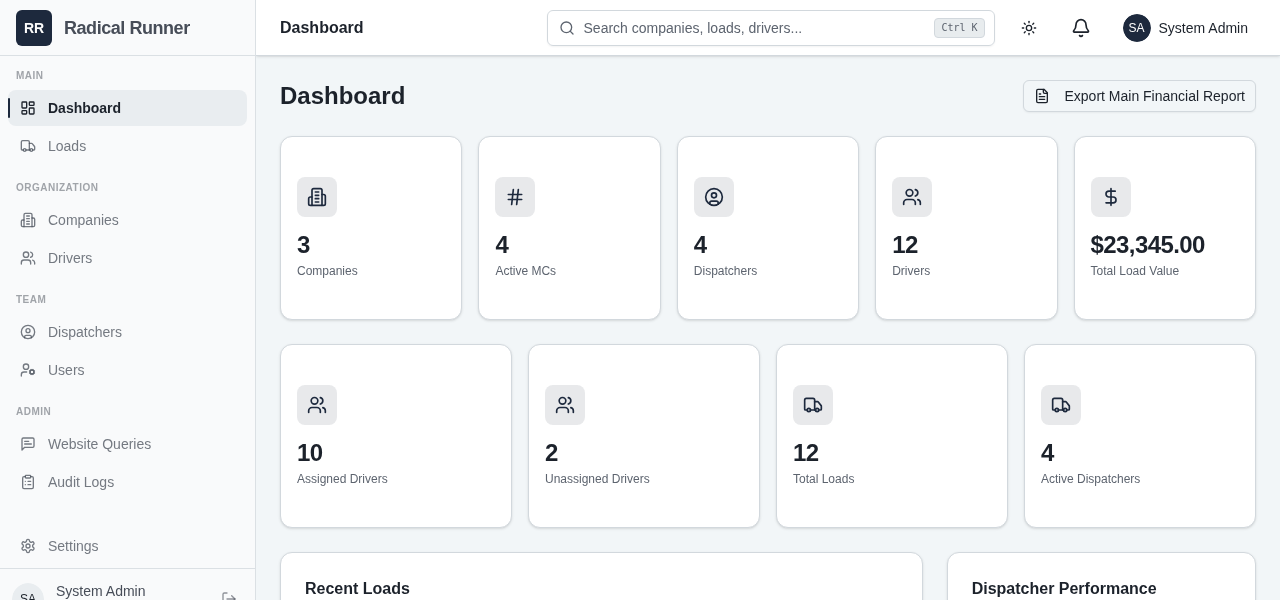The width and height of the screenshot is (1280, 600).
Task: Click the Recent Loads heading
Action: tap(357, 589)
